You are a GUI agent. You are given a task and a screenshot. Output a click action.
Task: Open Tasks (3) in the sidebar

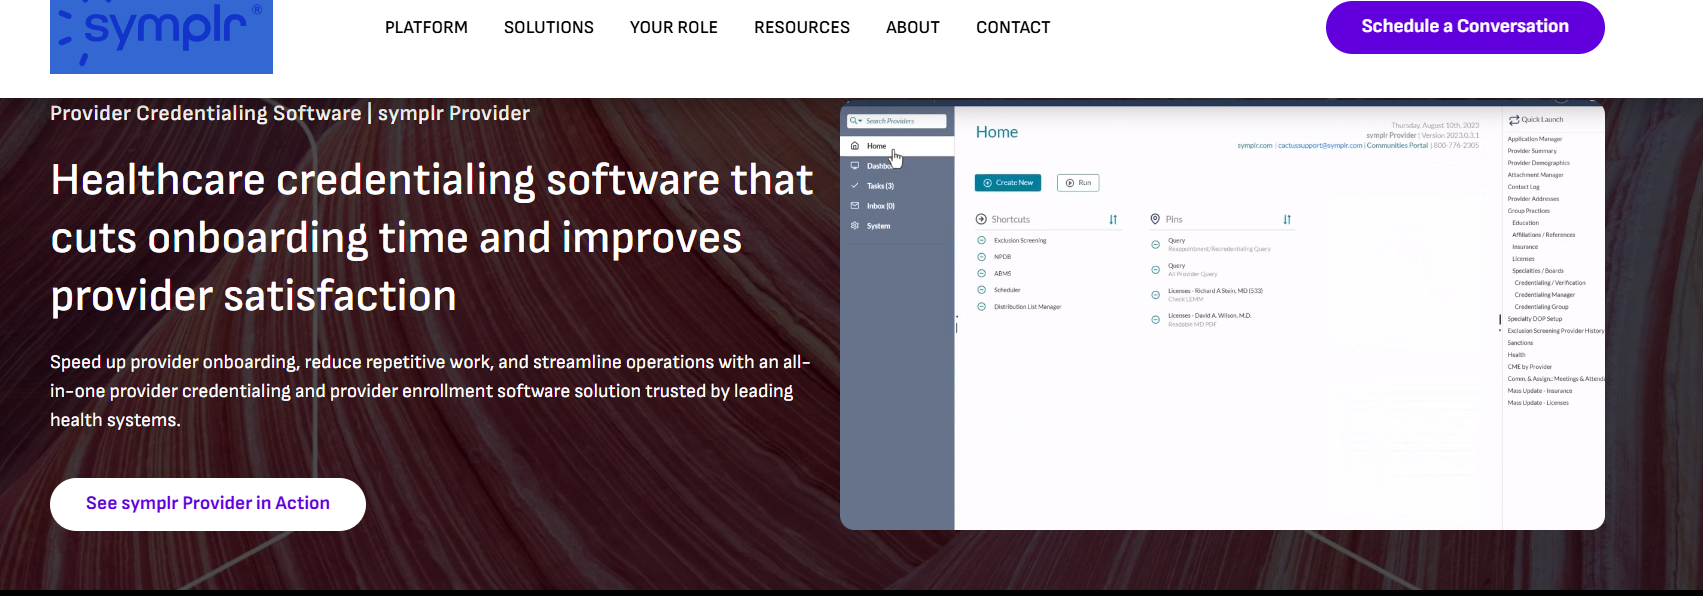pos(880,186)
